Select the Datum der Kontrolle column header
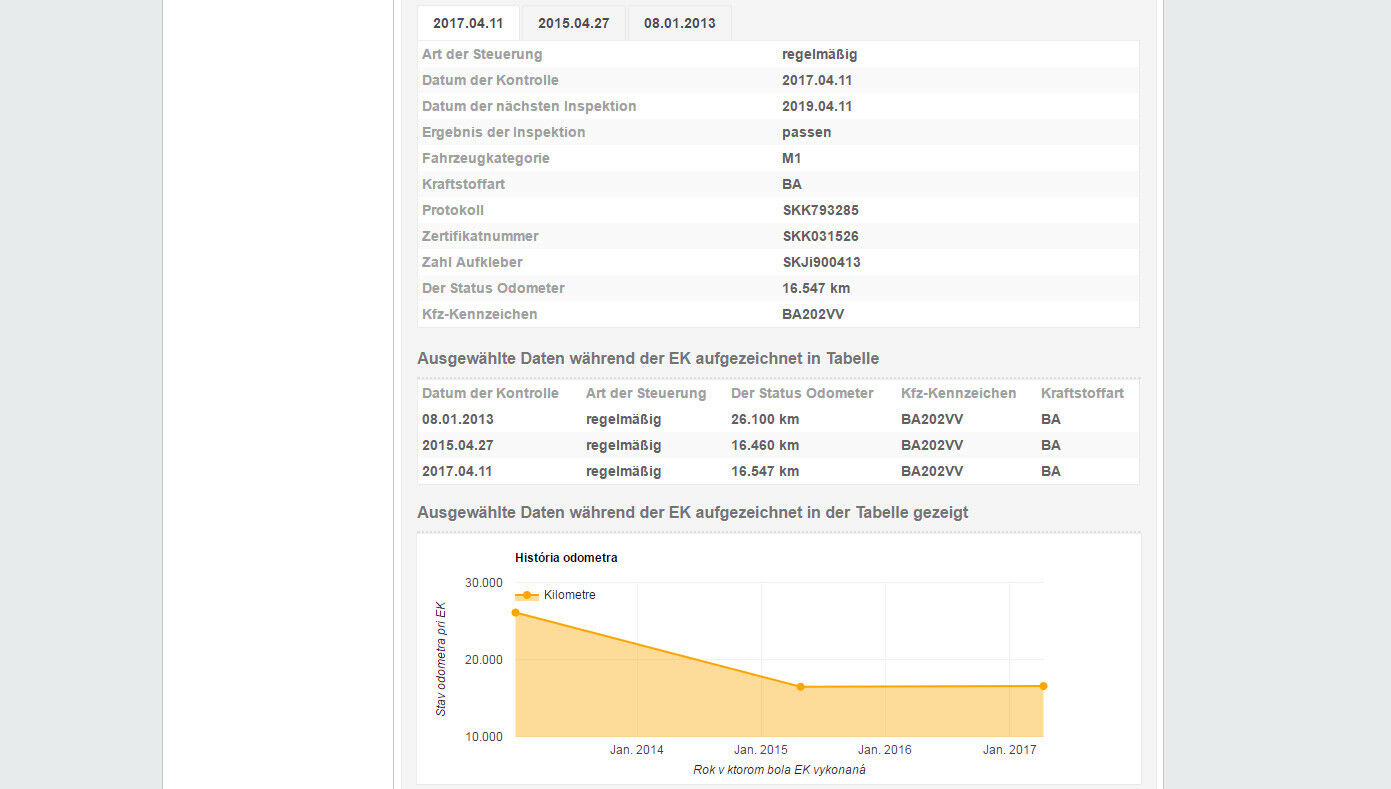Image resolution: width=1391 pixels, height=789 pixels. click(x=489, y=393)
